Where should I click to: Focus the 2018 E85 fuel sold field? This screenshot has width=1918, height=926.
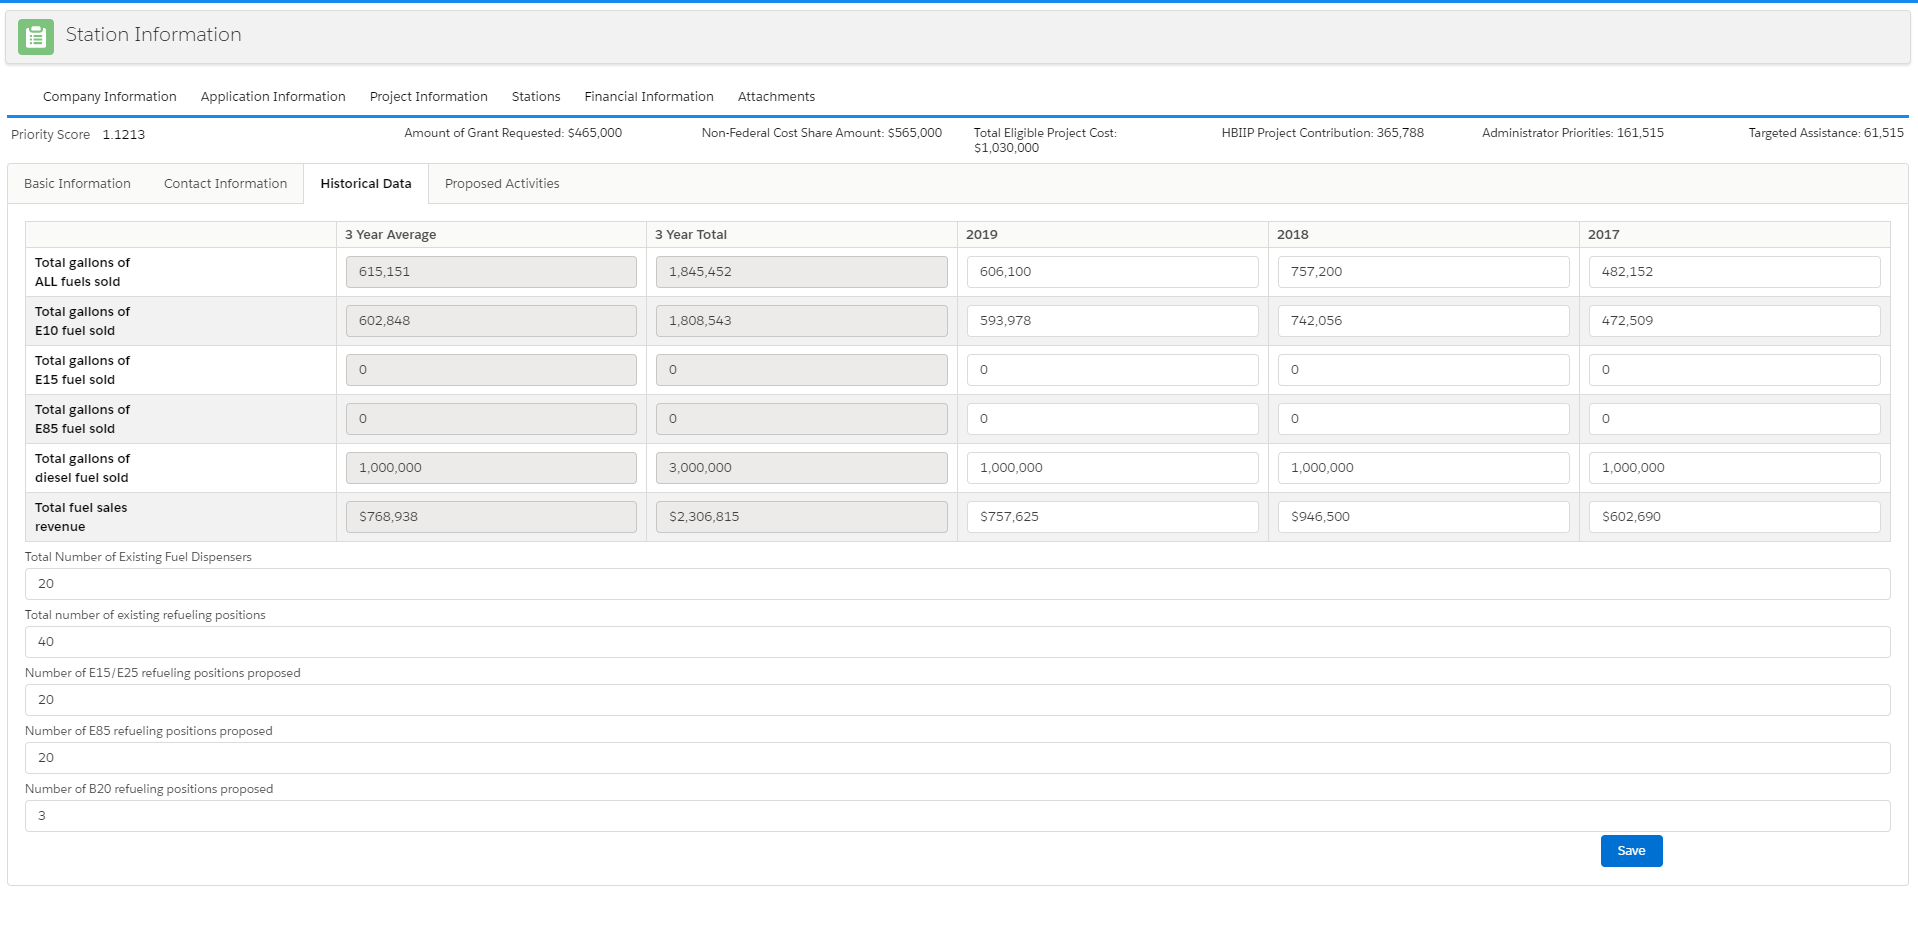[1422, 419]
